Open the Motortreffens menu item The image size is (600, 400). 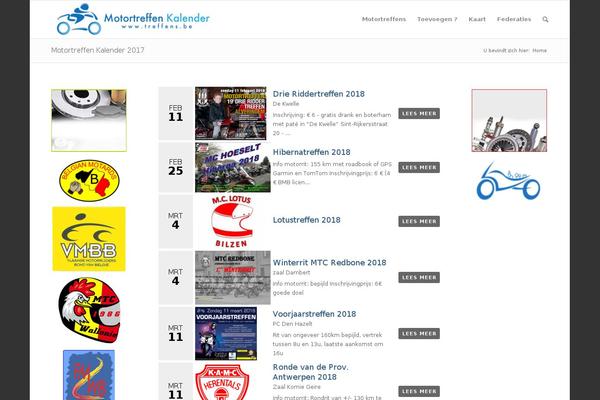[384, 19]
